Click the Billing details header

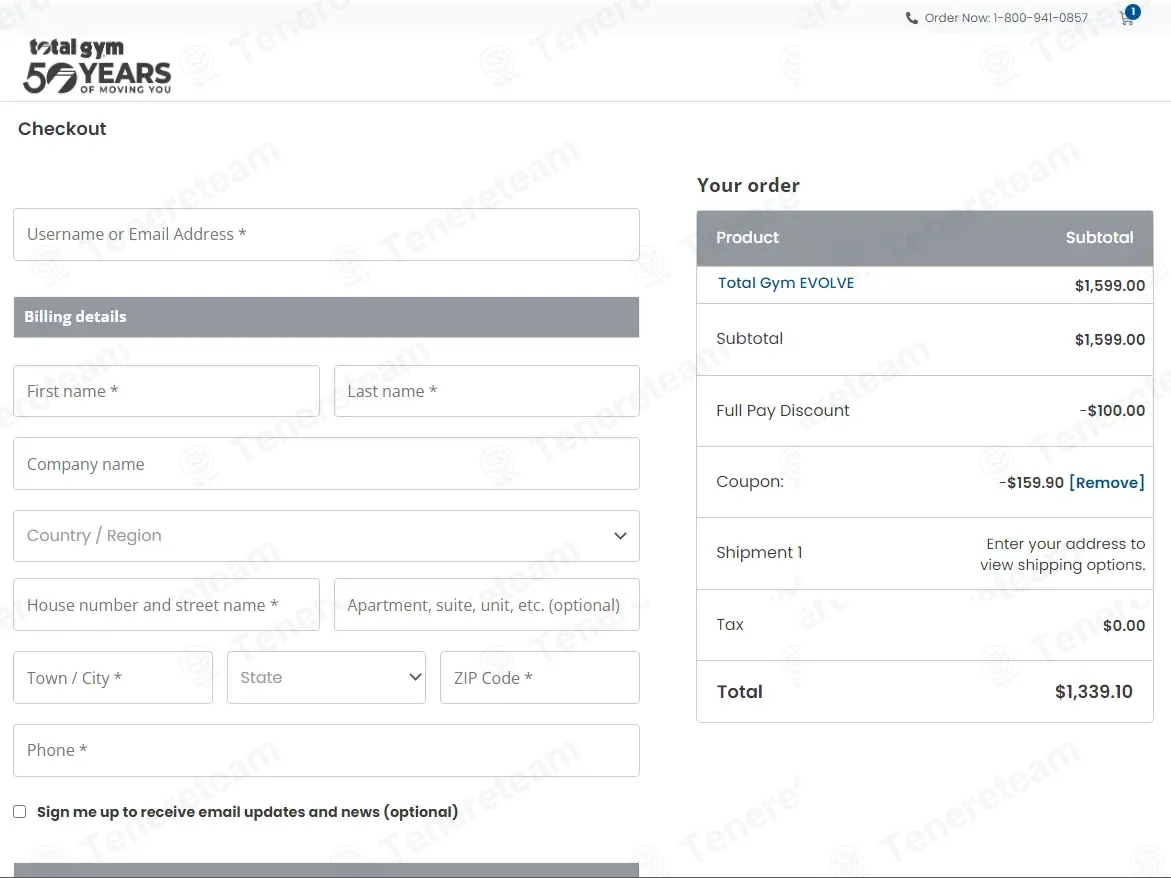326,317
